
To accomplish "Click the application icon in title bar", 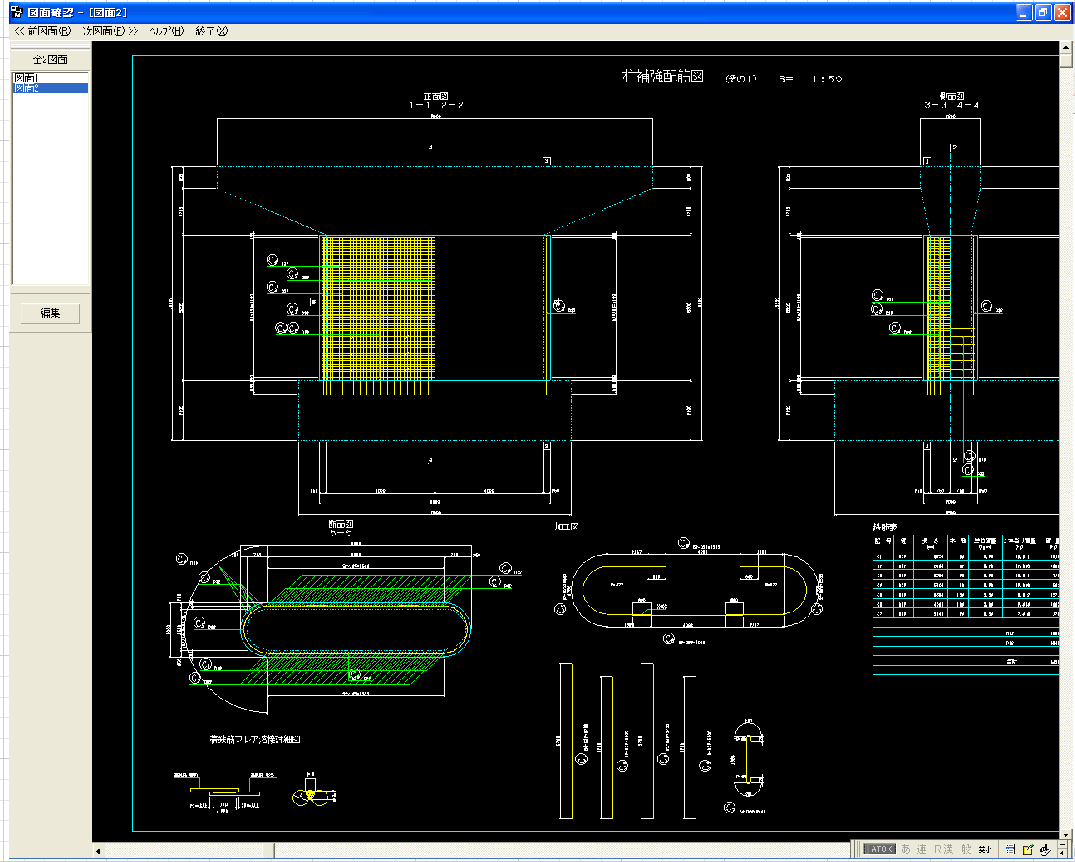I will (16, 12).
